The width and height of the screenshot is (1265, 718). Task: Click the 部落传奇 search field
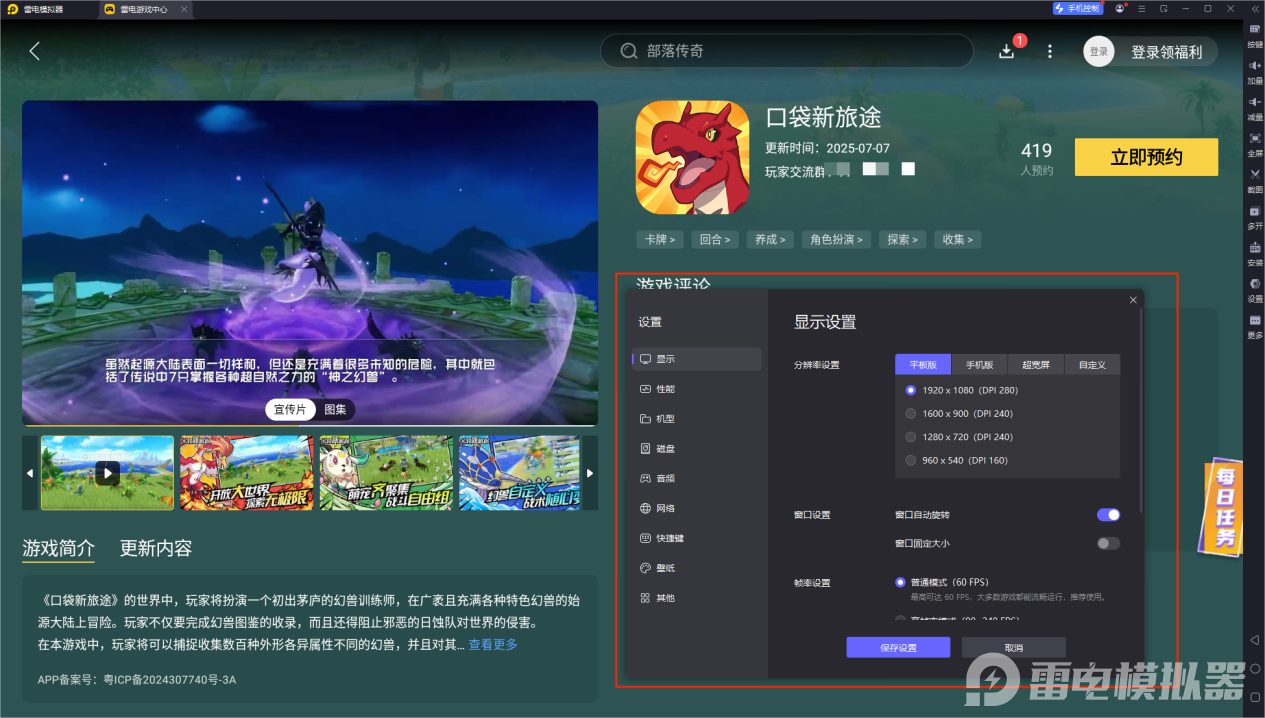(x=786, y=51)
